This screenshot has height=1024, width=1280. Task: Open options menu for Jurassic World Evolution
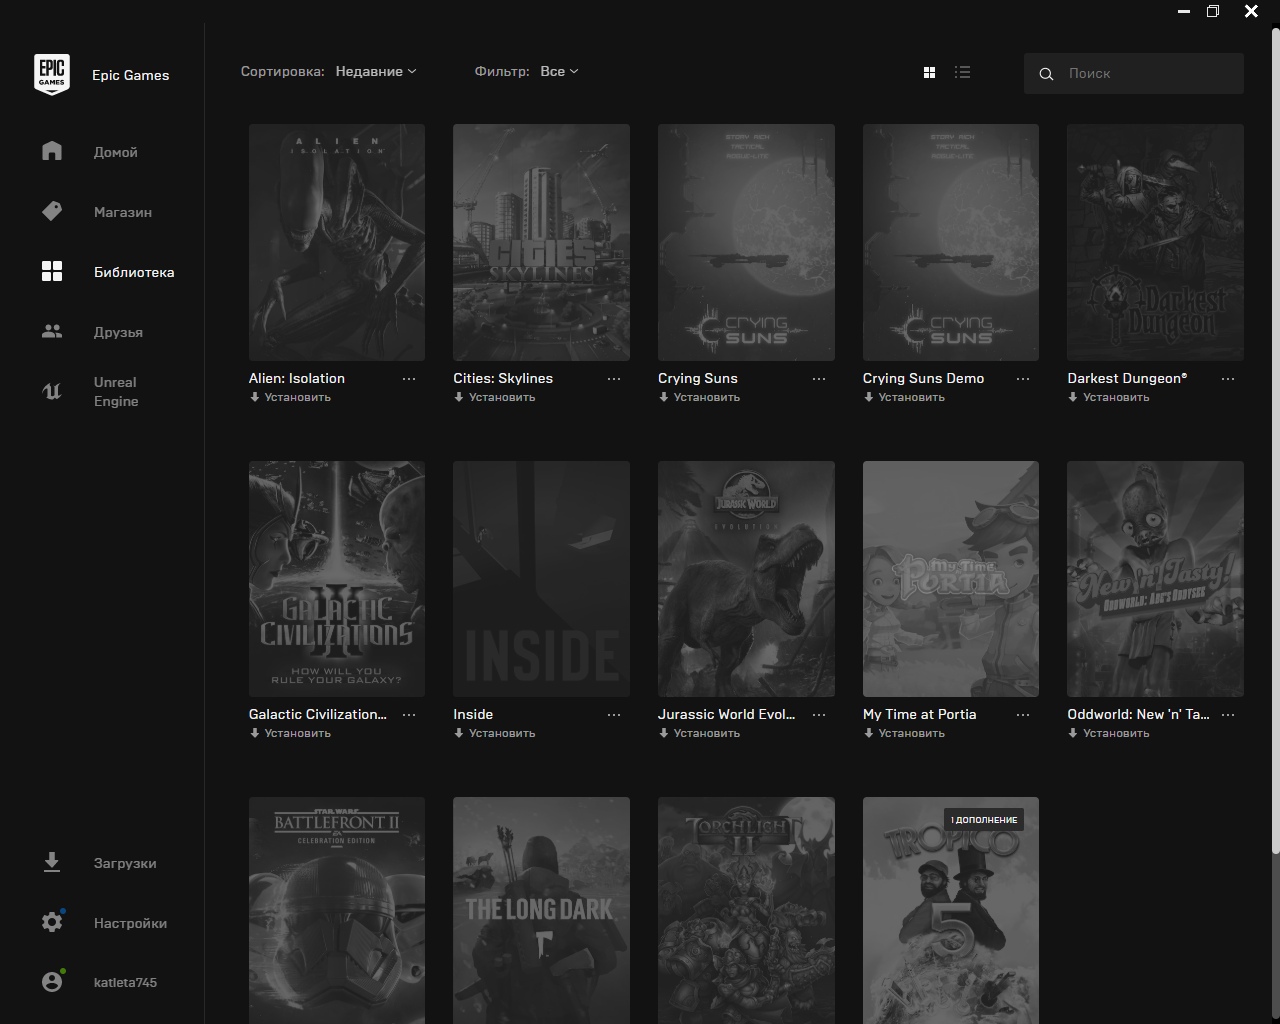coord(819,715)
